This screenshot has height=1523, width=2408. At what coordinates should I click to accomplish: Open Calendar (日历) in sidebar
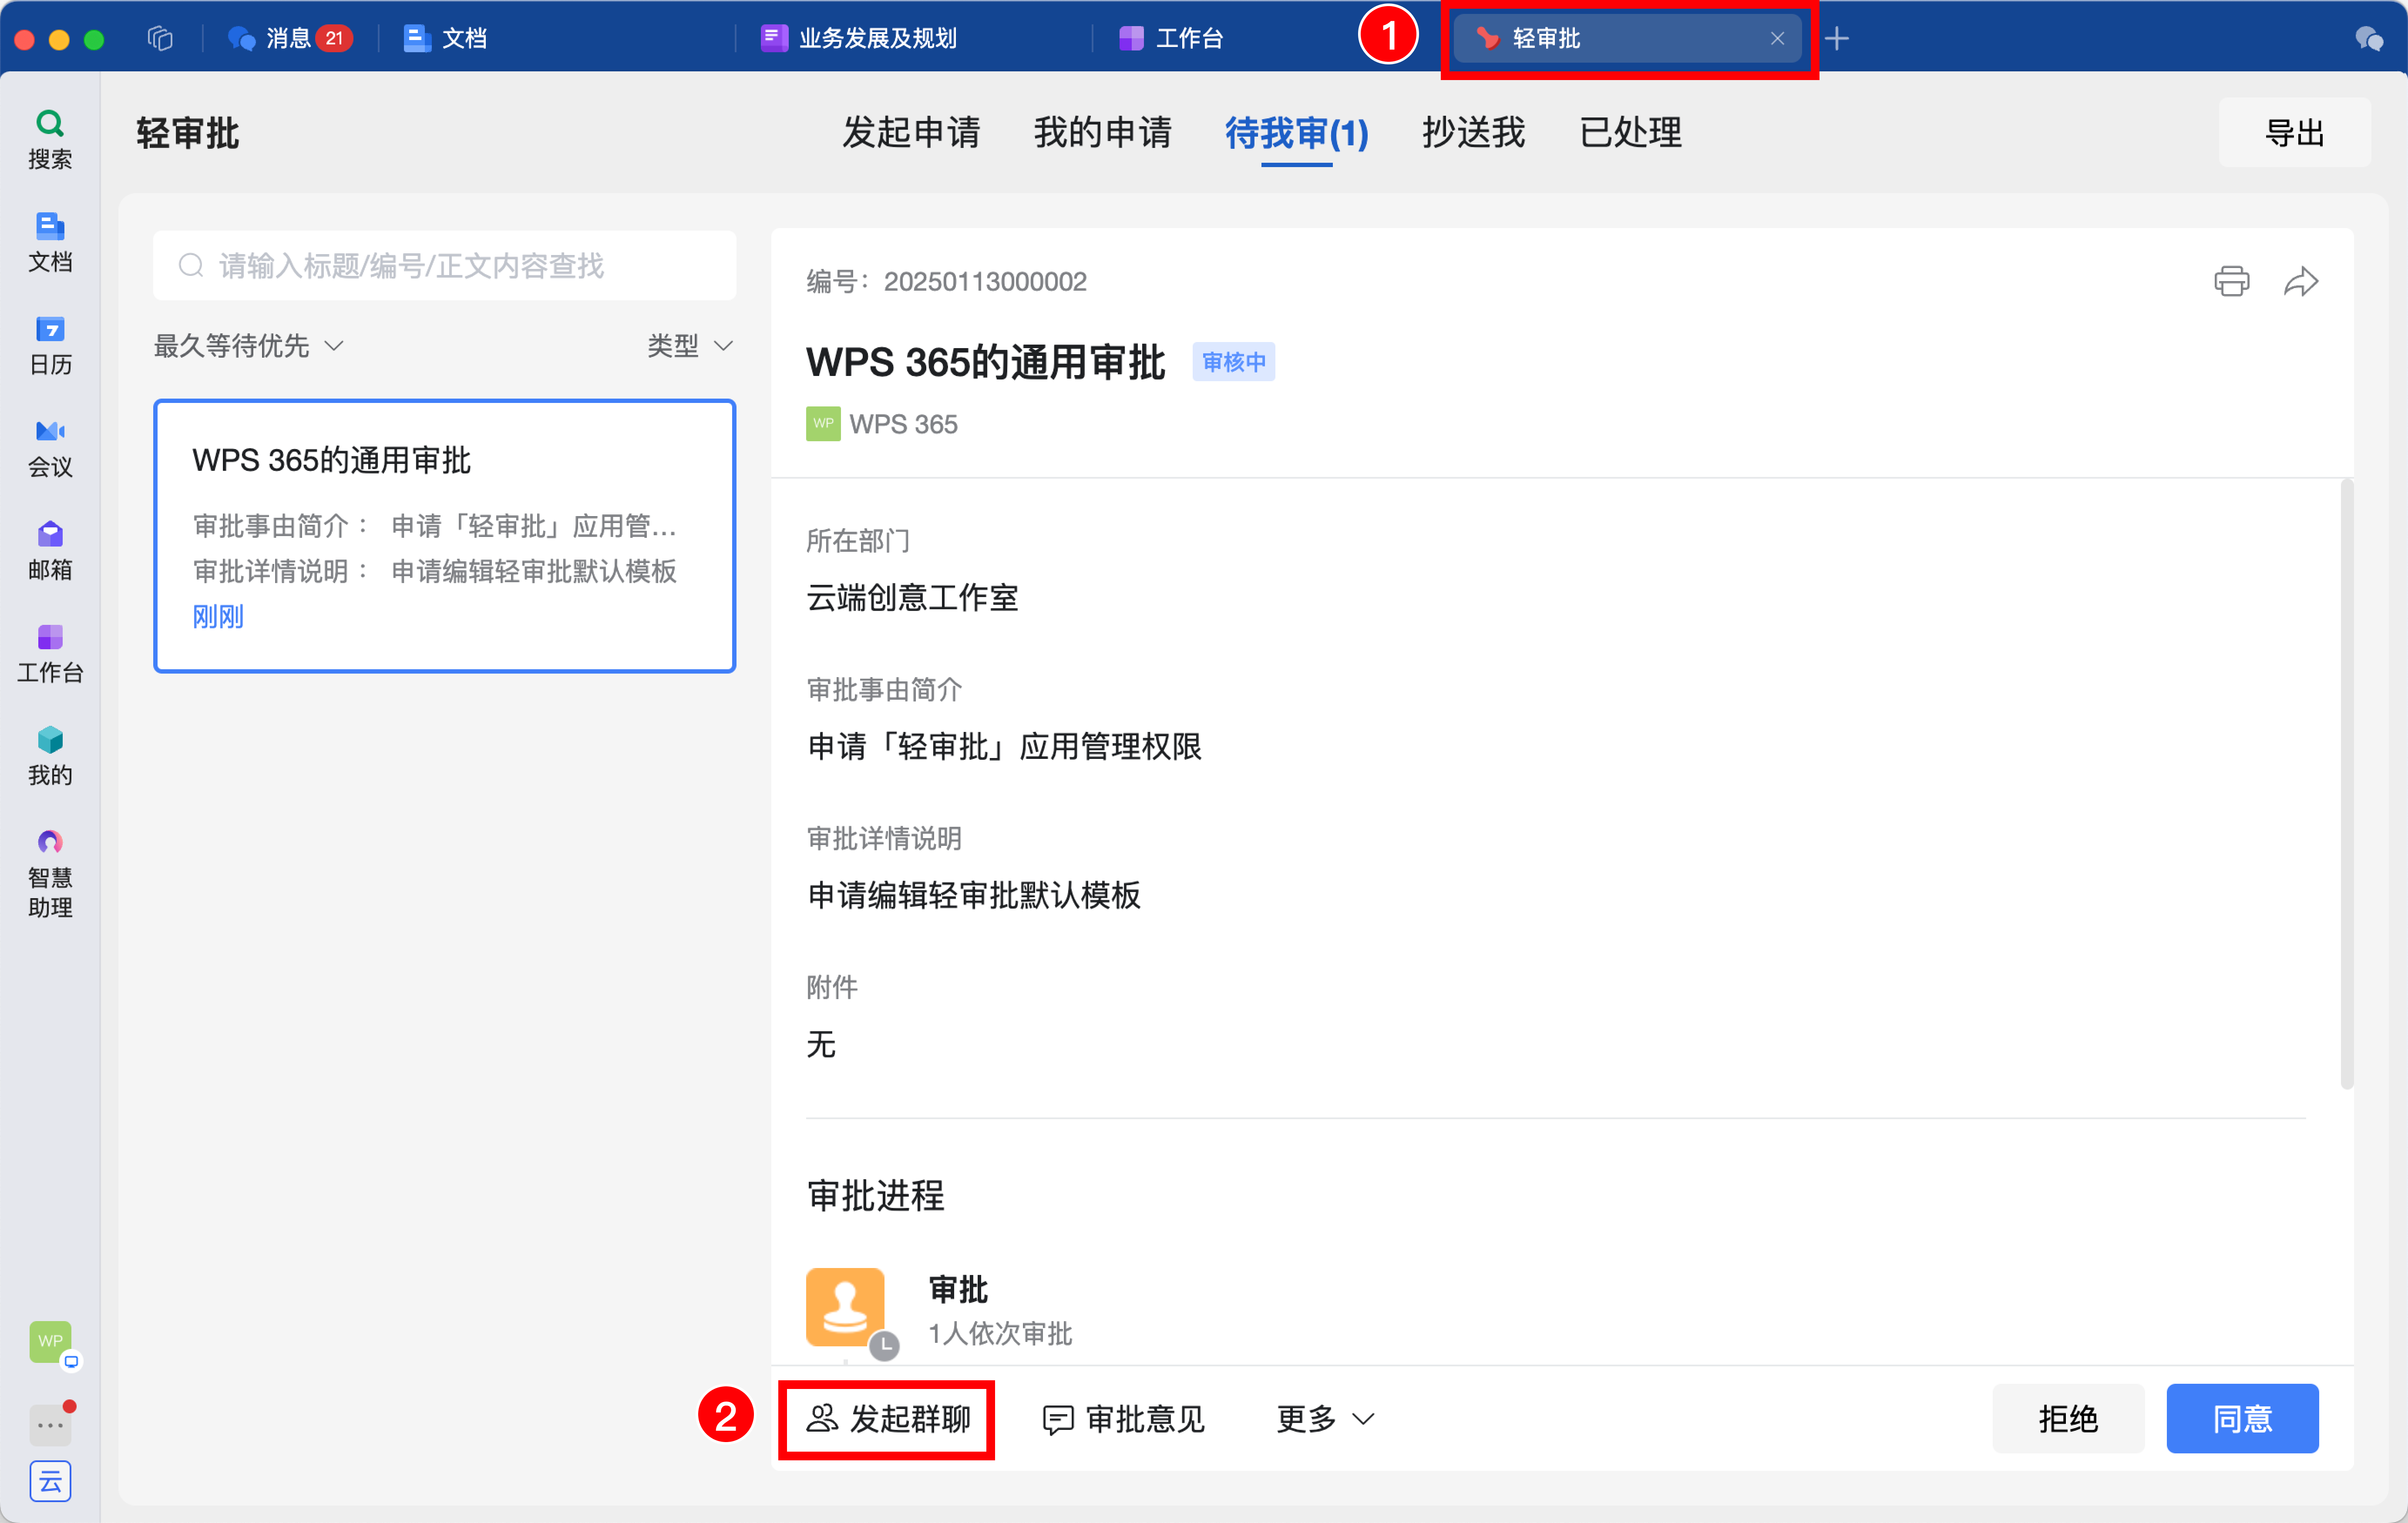click(50, 345)
